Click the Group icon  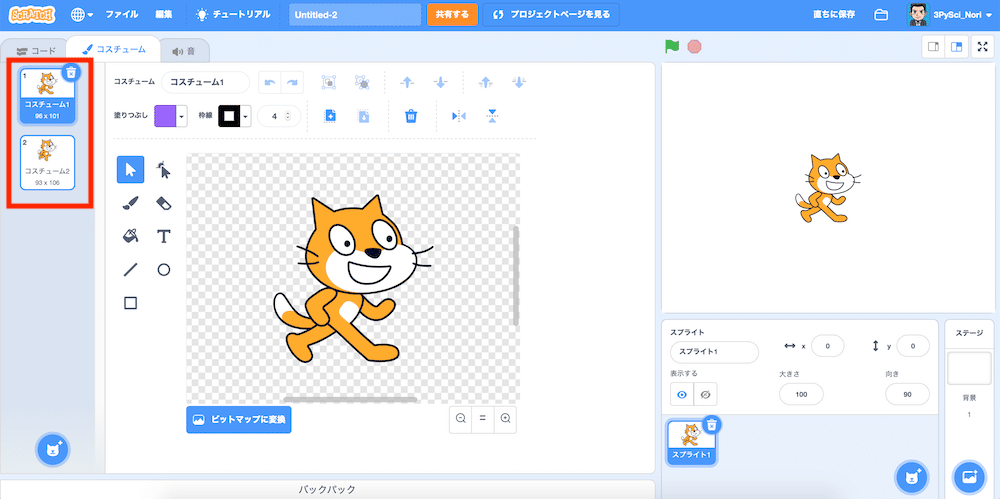(x=329, y=82)
